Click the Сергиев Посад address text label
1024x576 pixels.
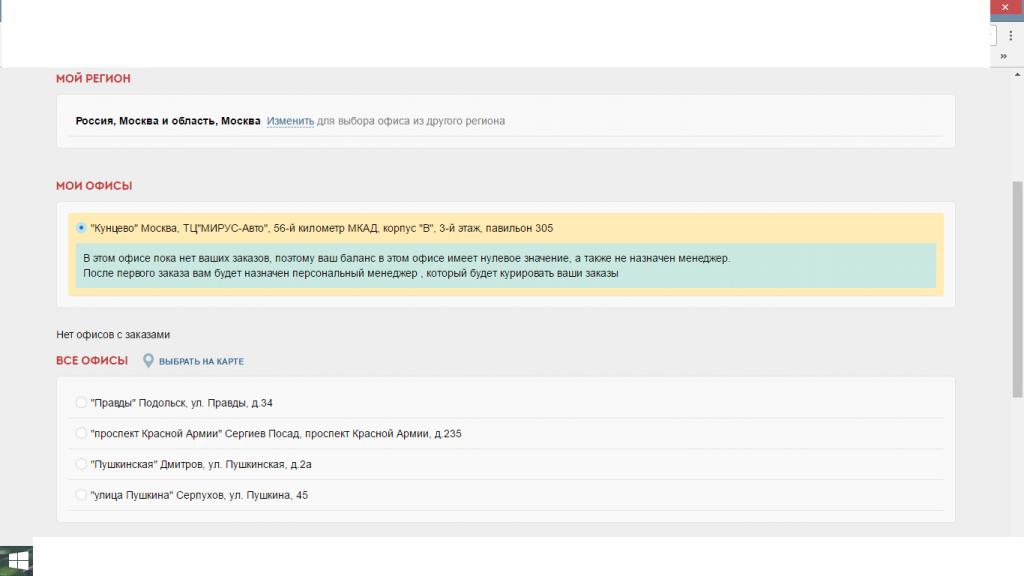[276, 434]
